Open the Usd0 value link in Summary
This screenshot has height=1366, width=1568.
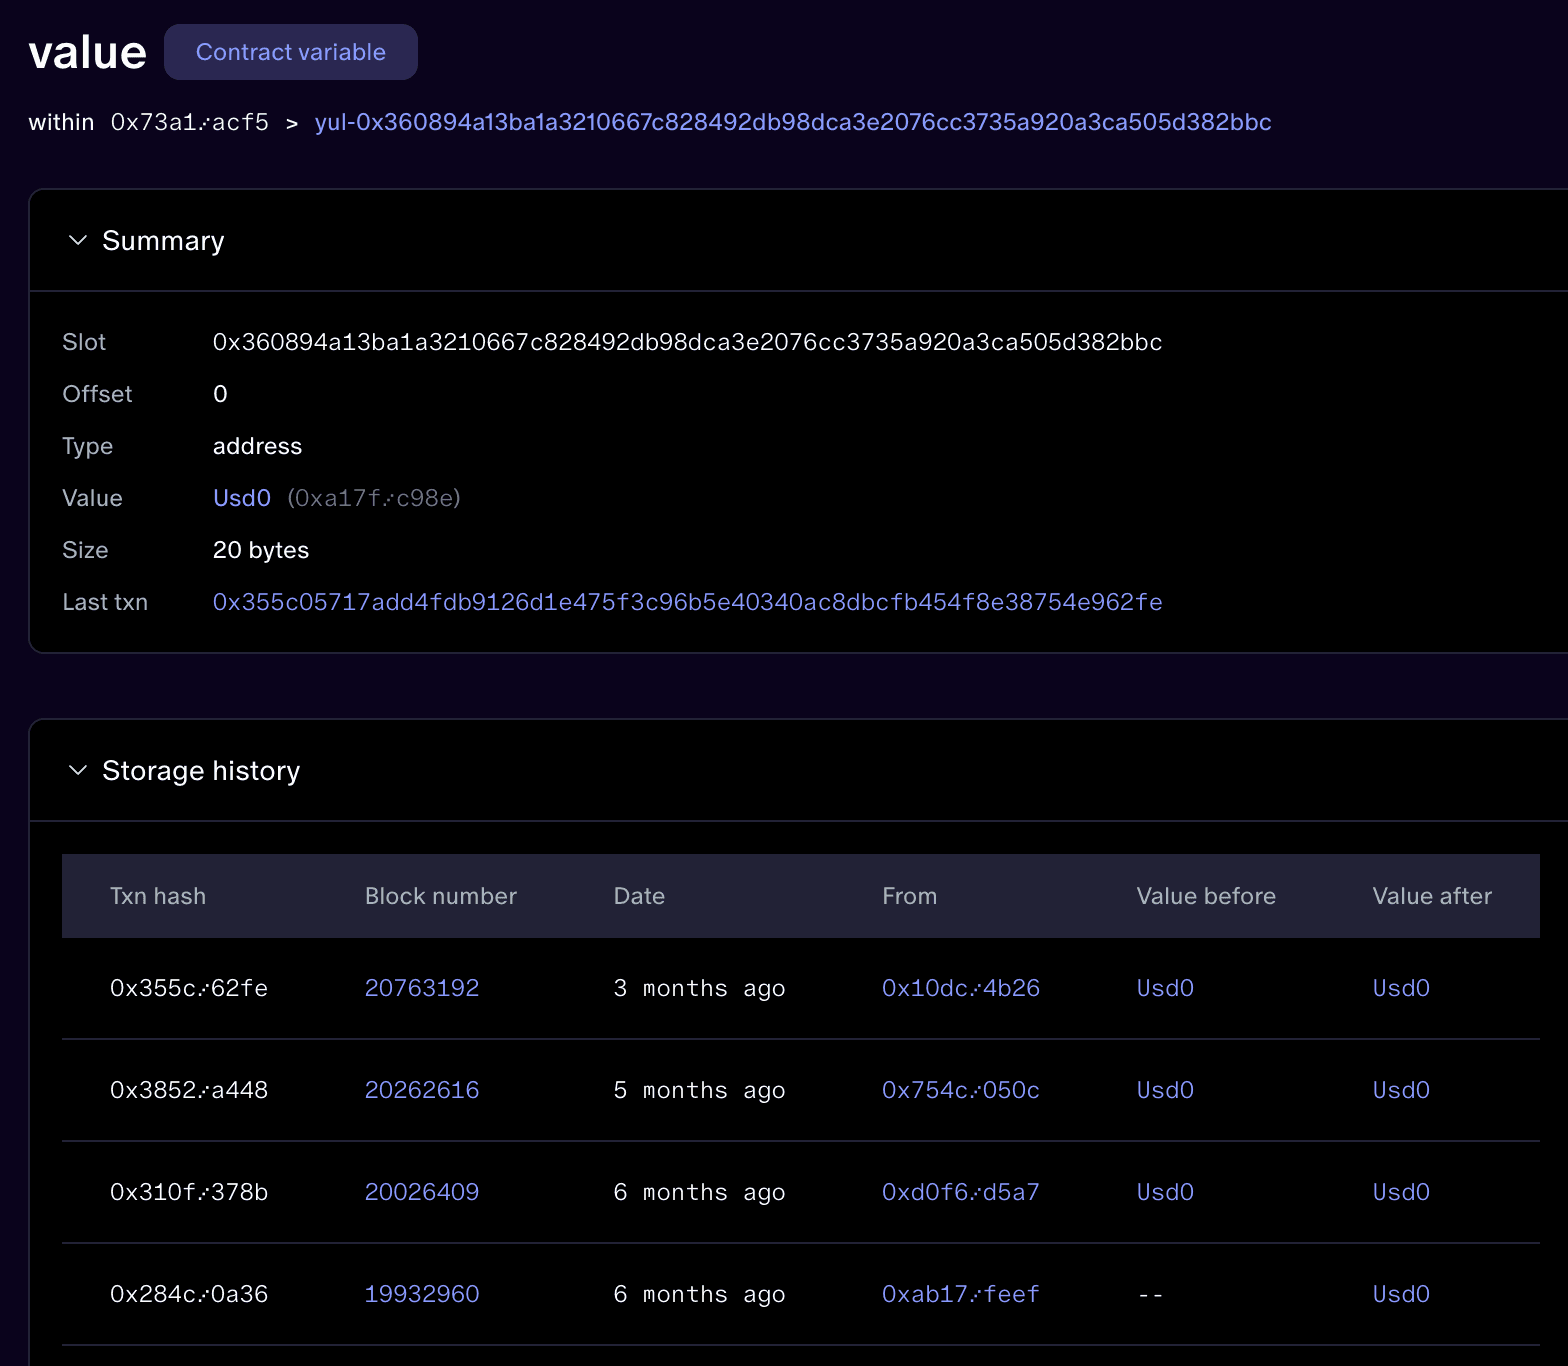241,498
